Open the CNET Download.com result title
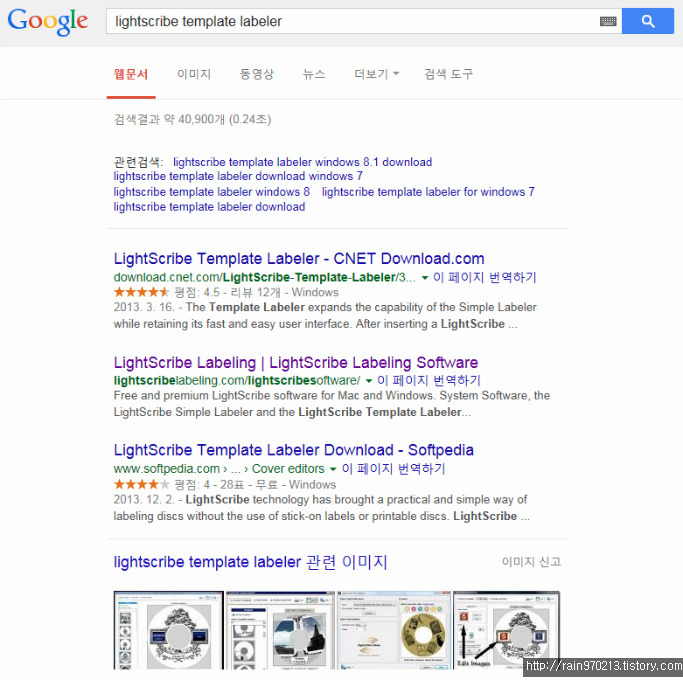 [x=299, y=258]
